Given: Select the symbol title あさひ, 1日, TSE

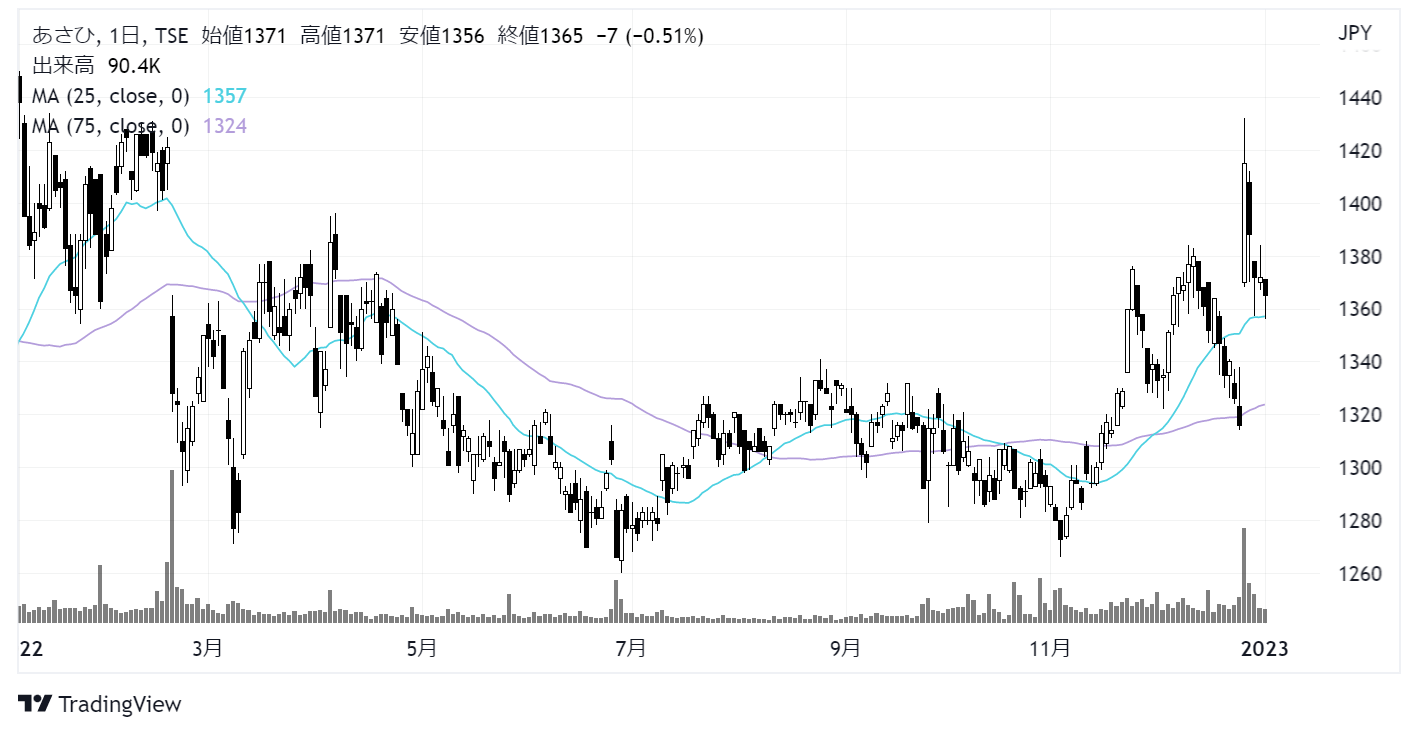Looking at the screenshot, I should pyautogui.click(x=112, y=36).
